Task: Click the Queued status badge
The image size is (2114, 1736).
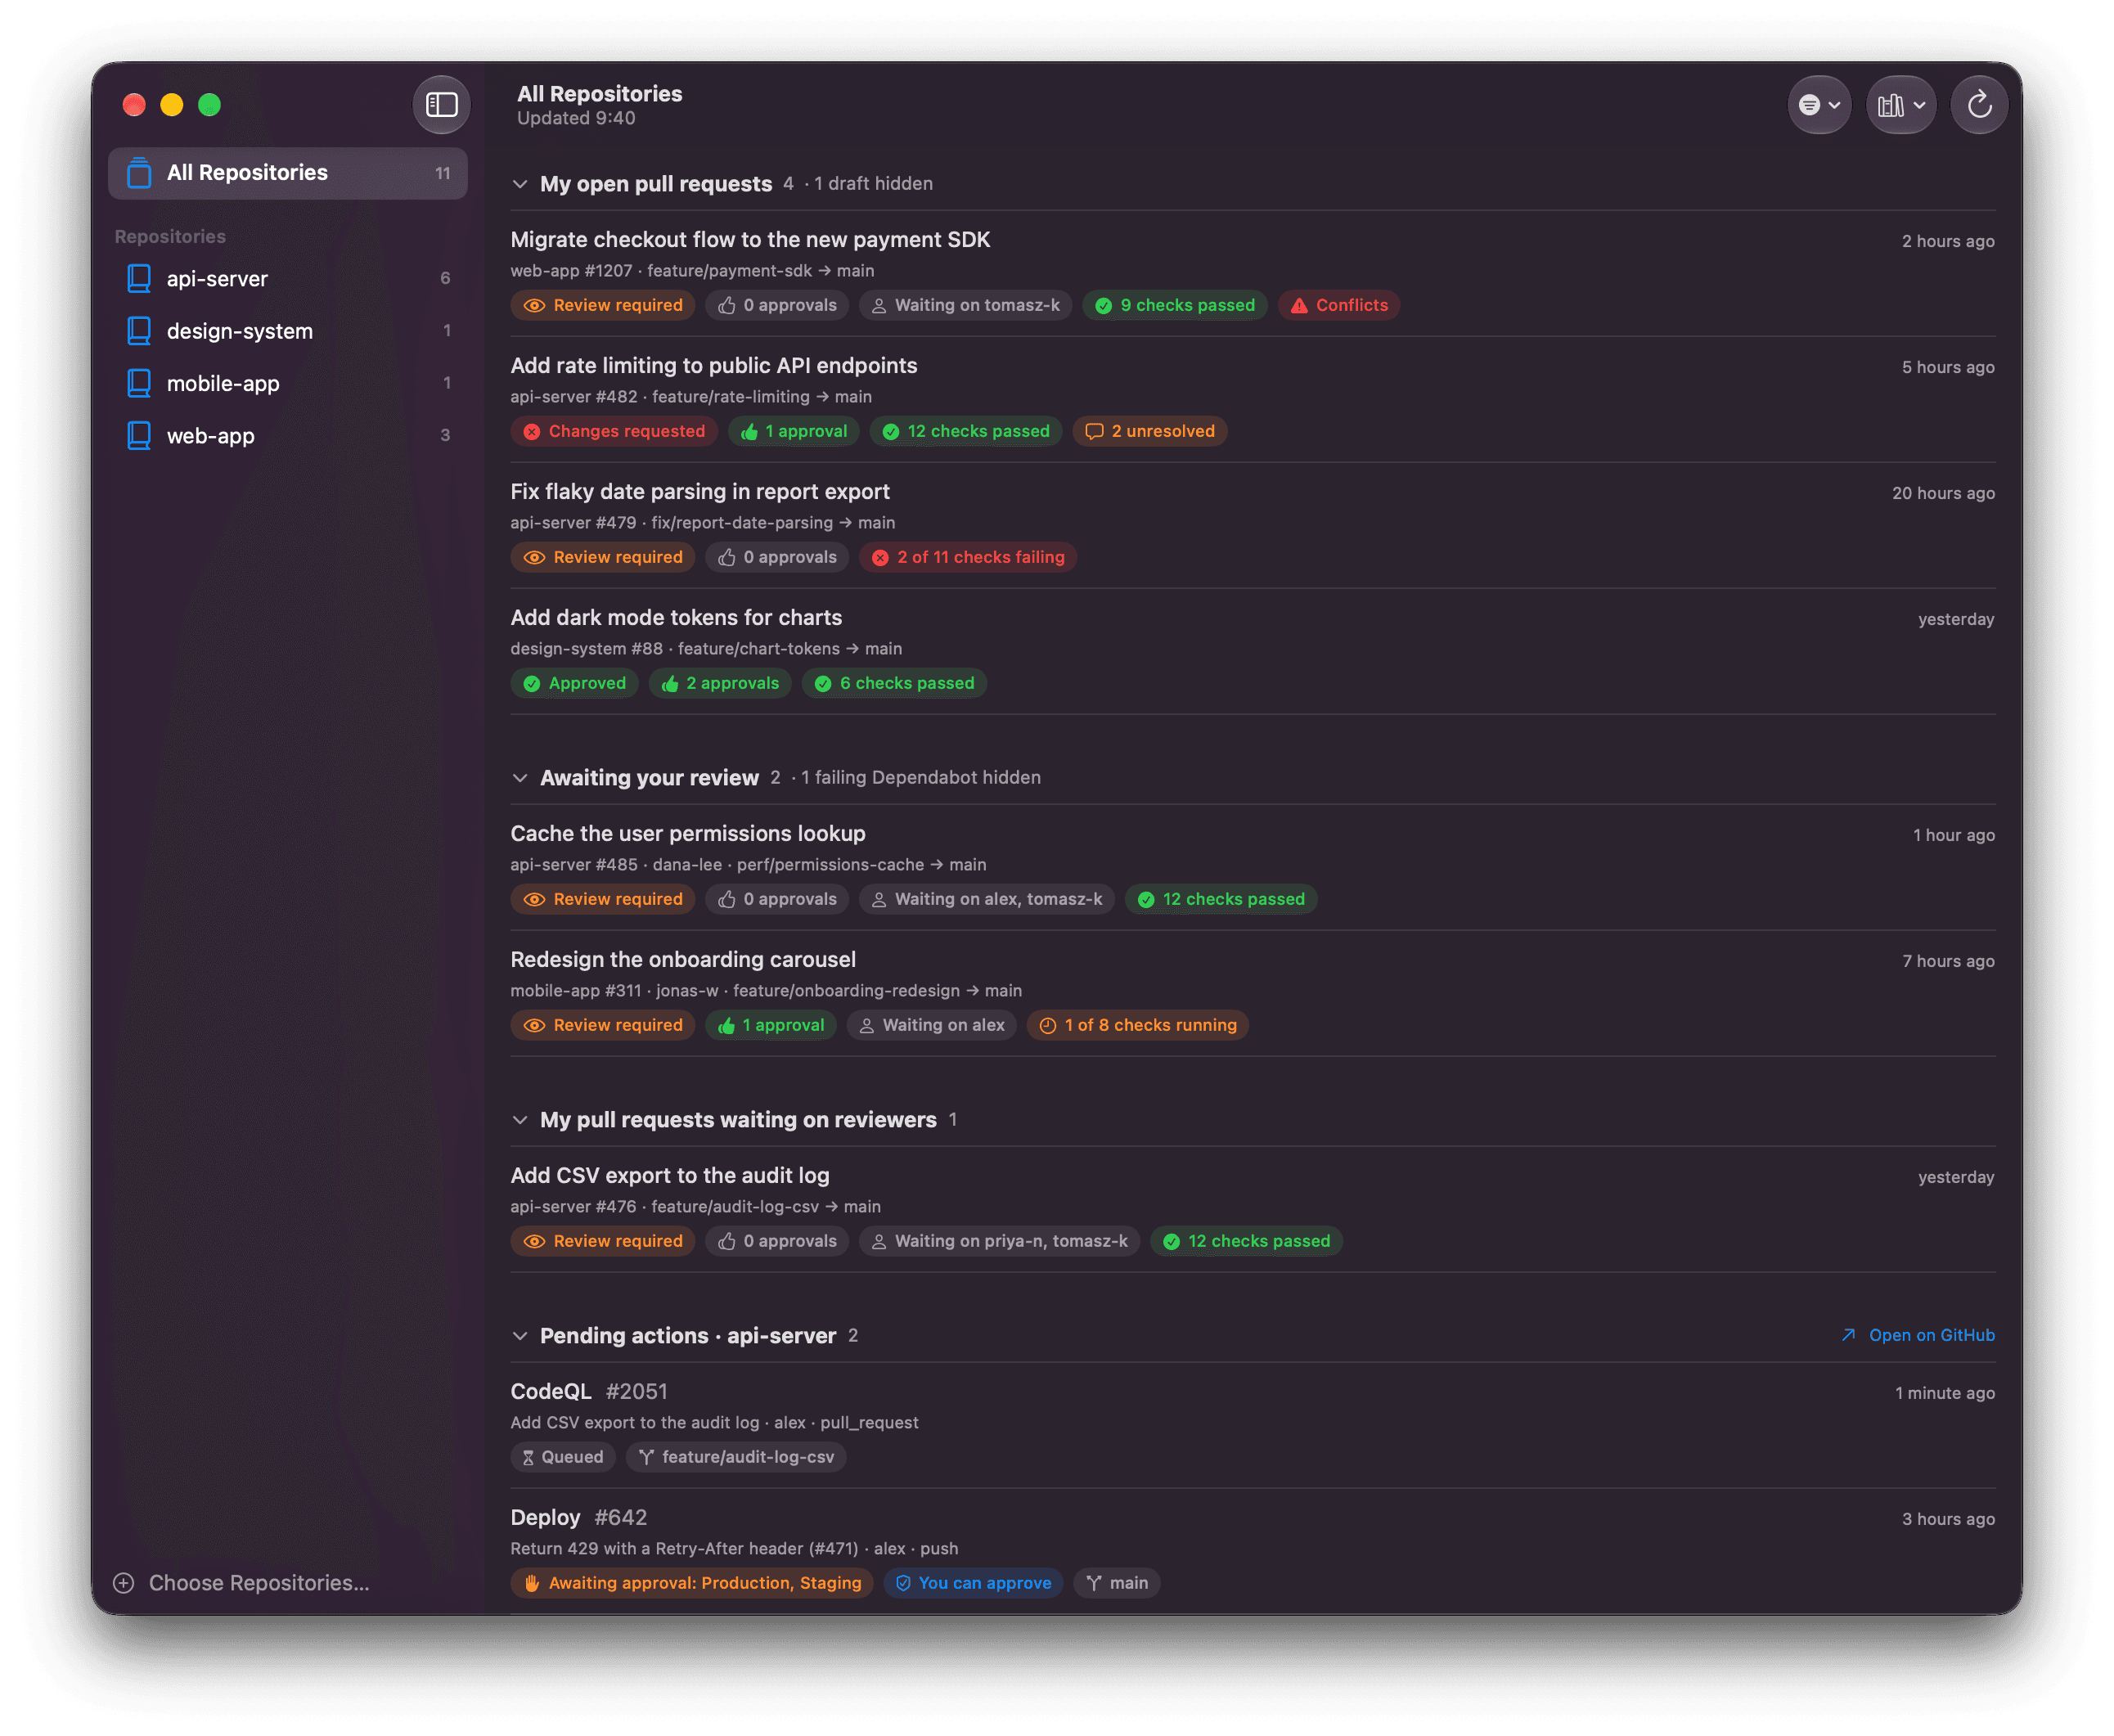Action: pyautogui.click(x=563, y=1458)
